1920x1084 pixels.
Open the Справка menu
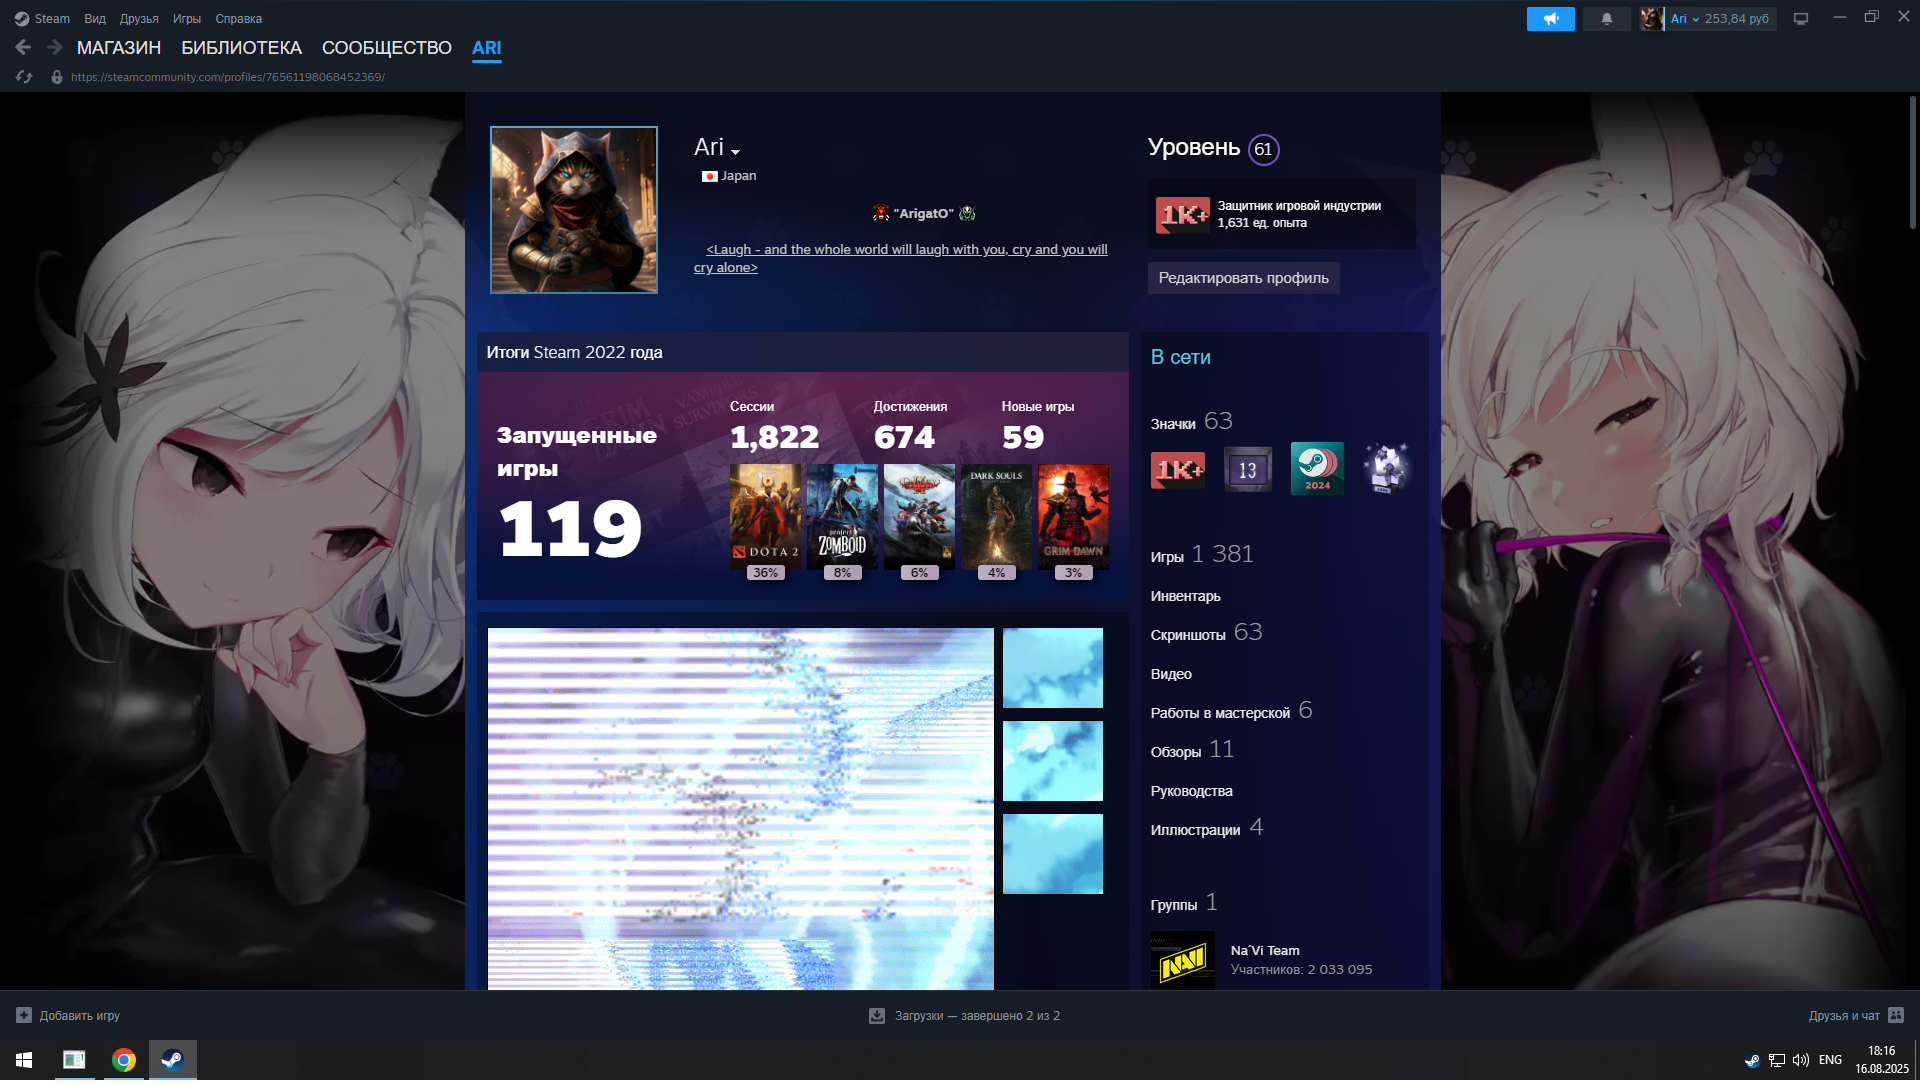(x=239, y=19)
